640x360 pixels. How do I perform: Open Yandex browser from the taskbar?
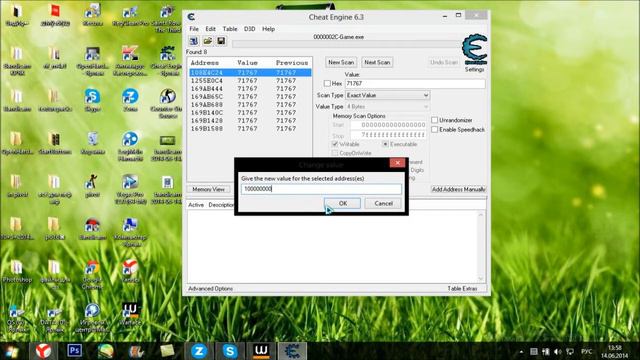coord(43,351)
